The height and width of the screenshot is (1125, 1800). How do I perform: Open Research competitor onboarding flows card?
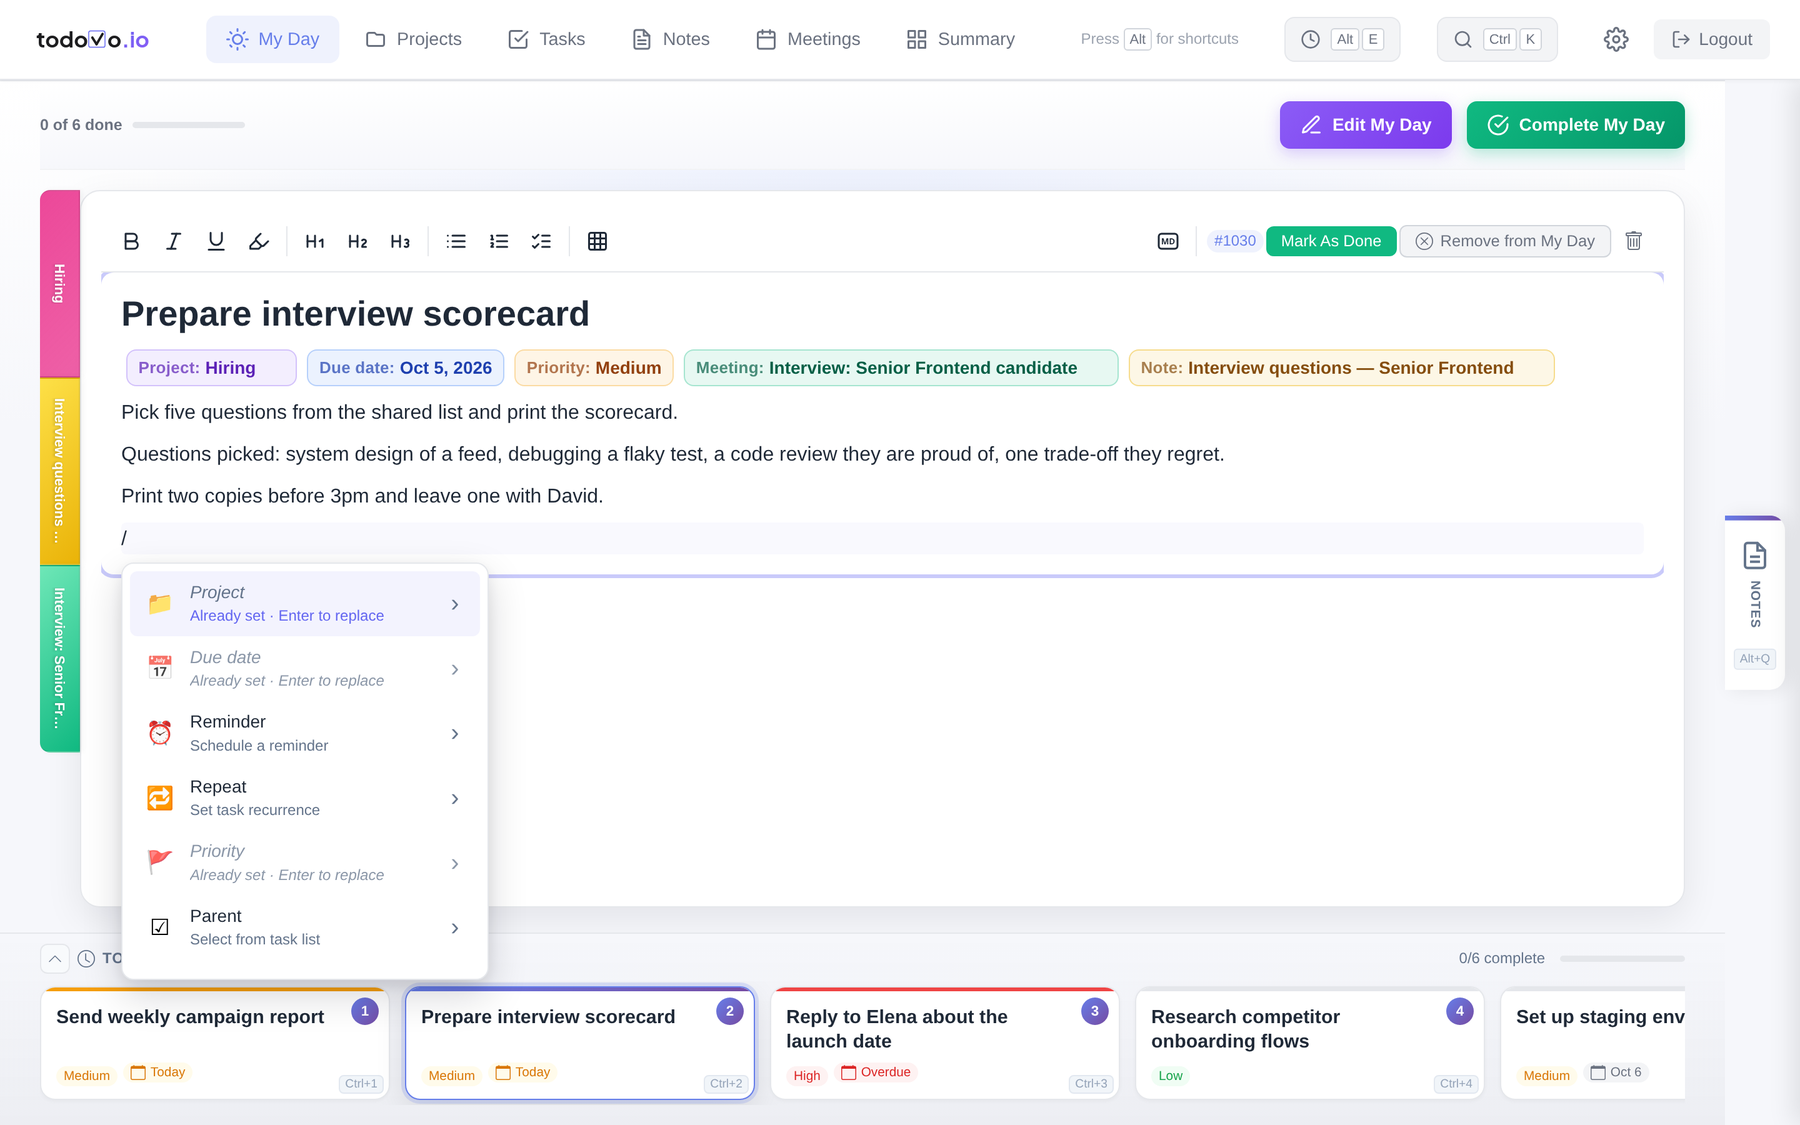1310,1044
